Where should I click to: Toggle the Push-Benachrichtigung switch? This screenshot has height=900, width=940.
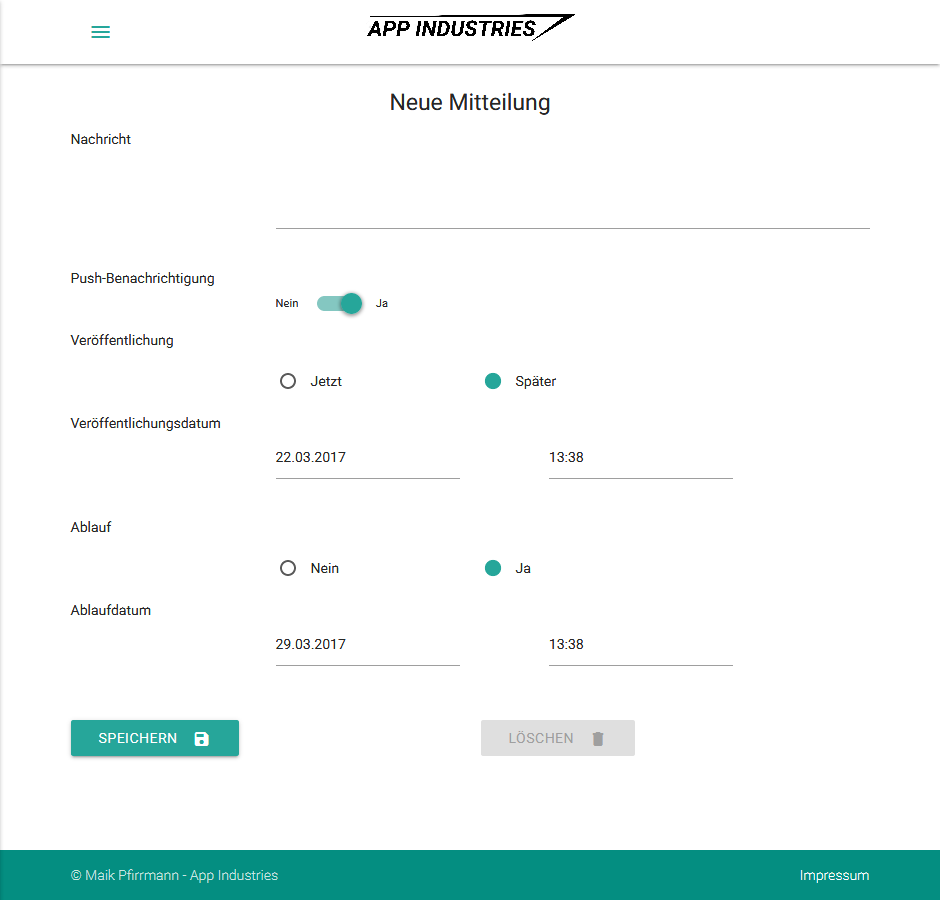pyautogui.click(x=339, y=303)
